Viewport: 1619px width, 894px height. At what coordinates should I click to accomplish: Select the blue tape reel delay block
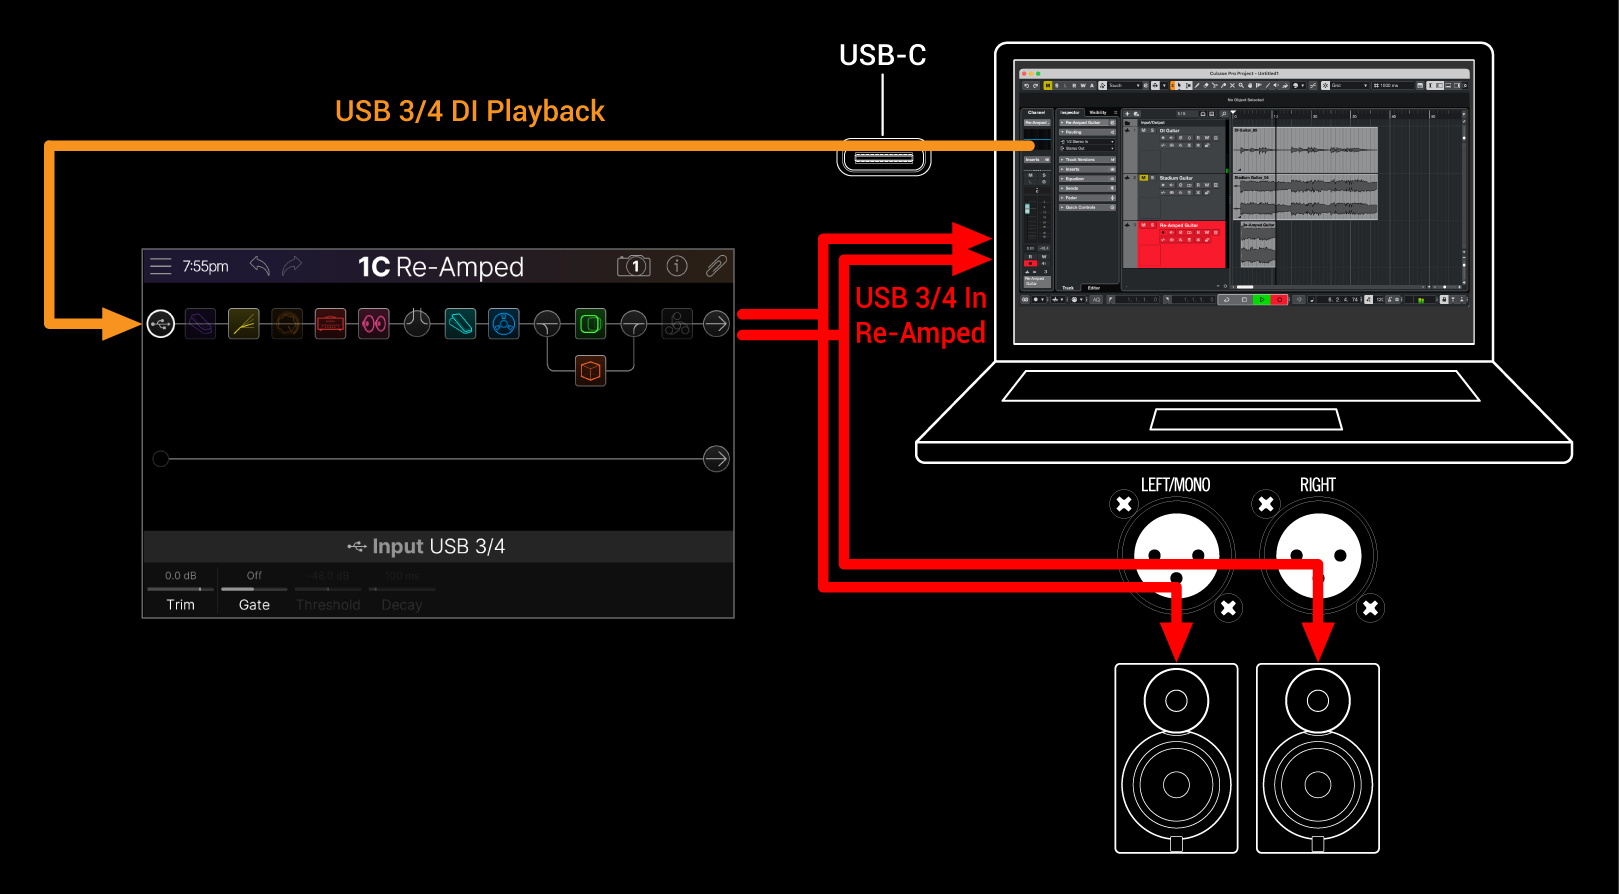(504, 324)
